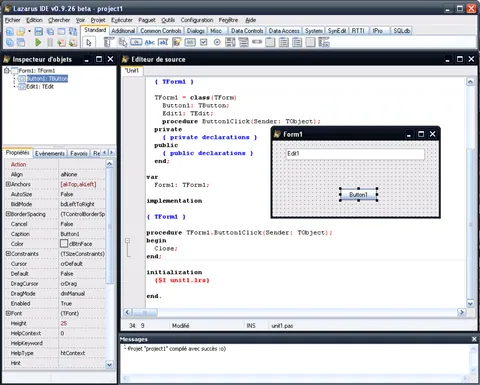Pick the TPopupMenu component icon
This screenshot has height=385, width=480.
123,42
